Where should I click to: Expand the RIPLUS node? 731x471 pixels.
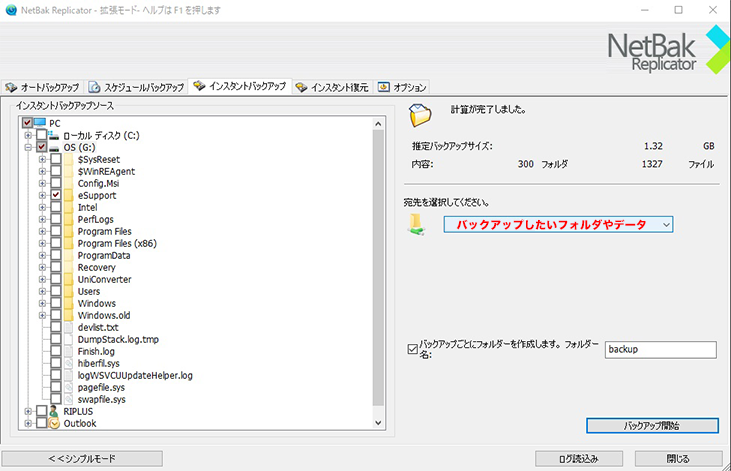[28, 411]
